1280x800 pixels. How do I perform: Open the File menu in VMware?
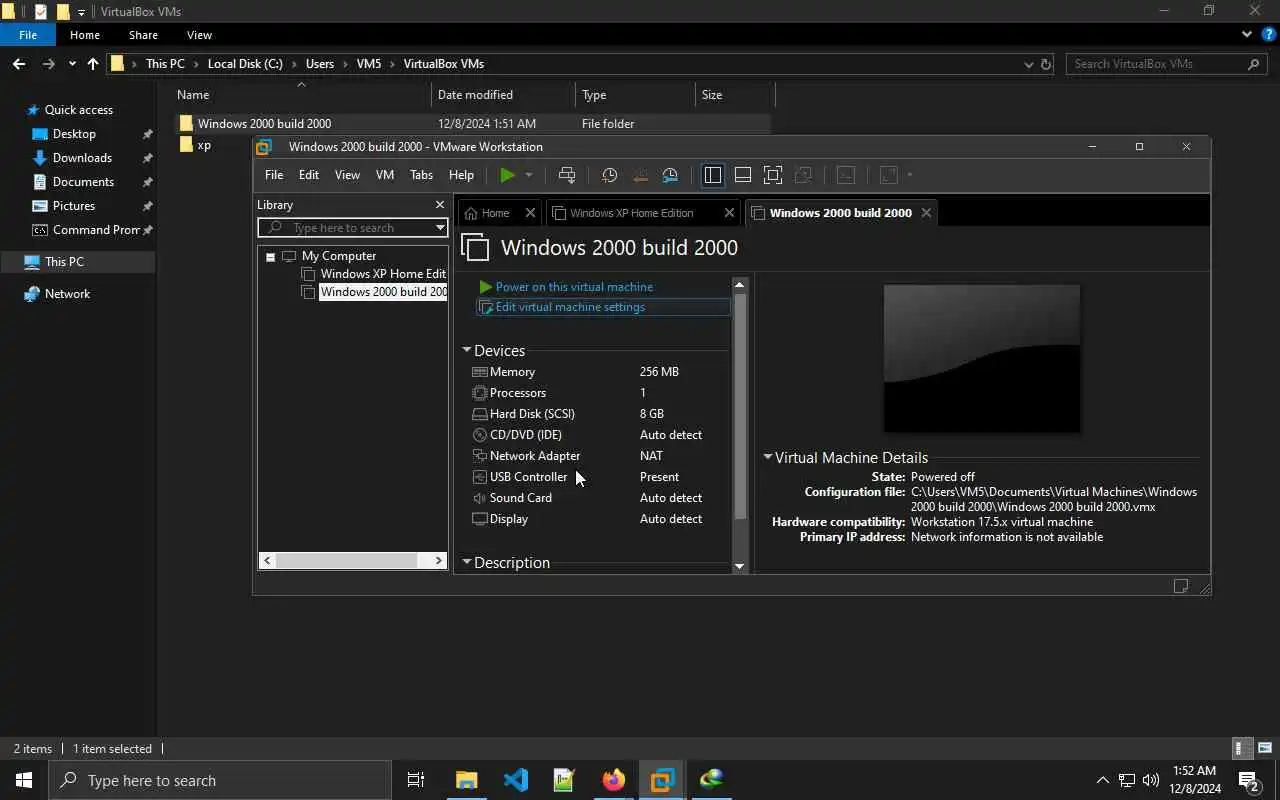[274, 175]
